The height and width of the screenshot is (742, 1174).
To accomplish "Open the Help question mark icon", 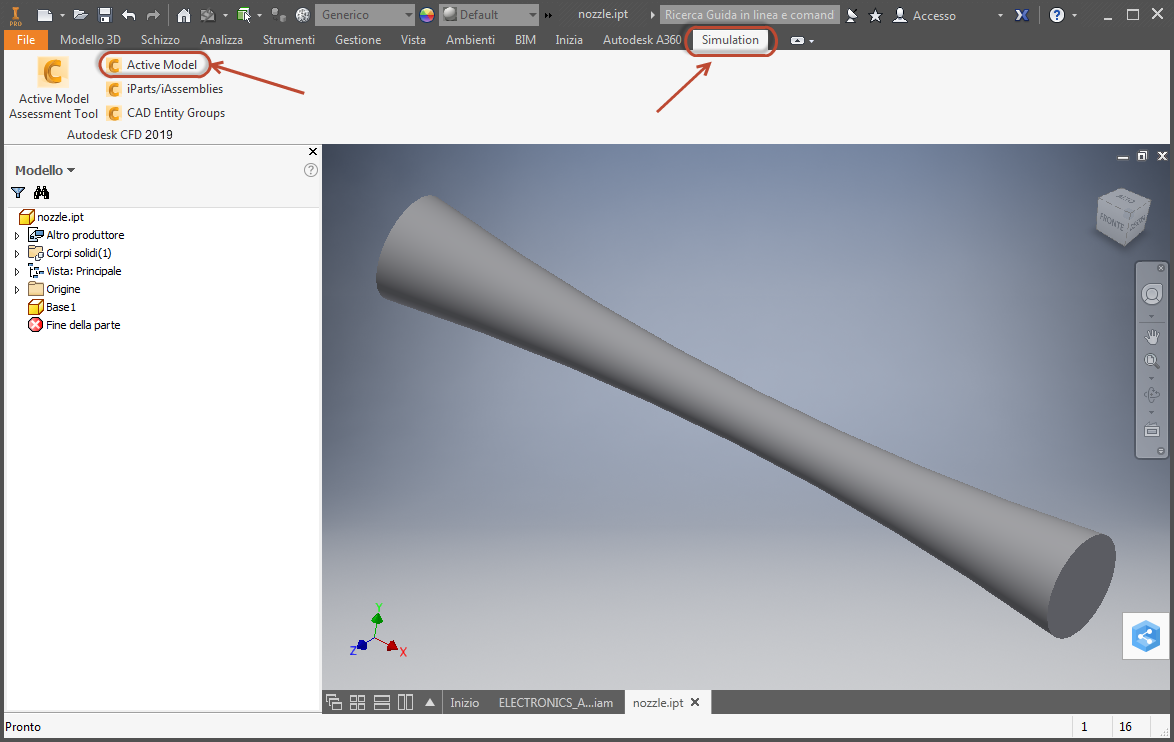I will click(1056, 15).
